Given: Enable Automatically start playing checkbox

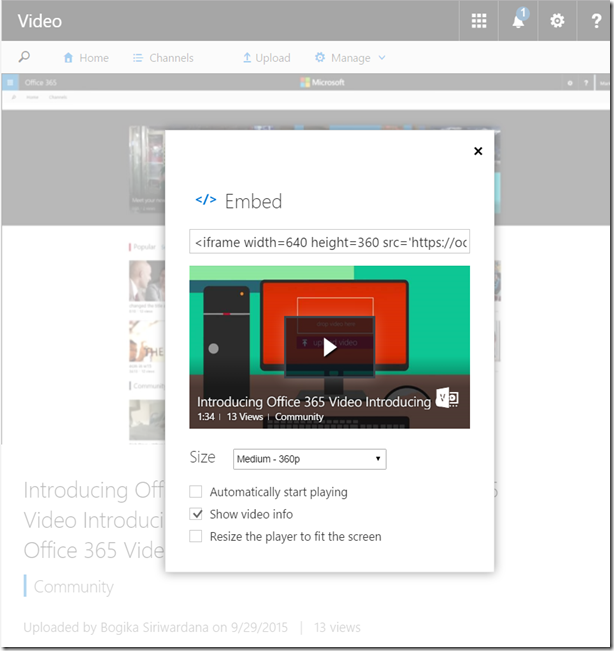Looking at the screenshot, I should [x=196, y=492].
